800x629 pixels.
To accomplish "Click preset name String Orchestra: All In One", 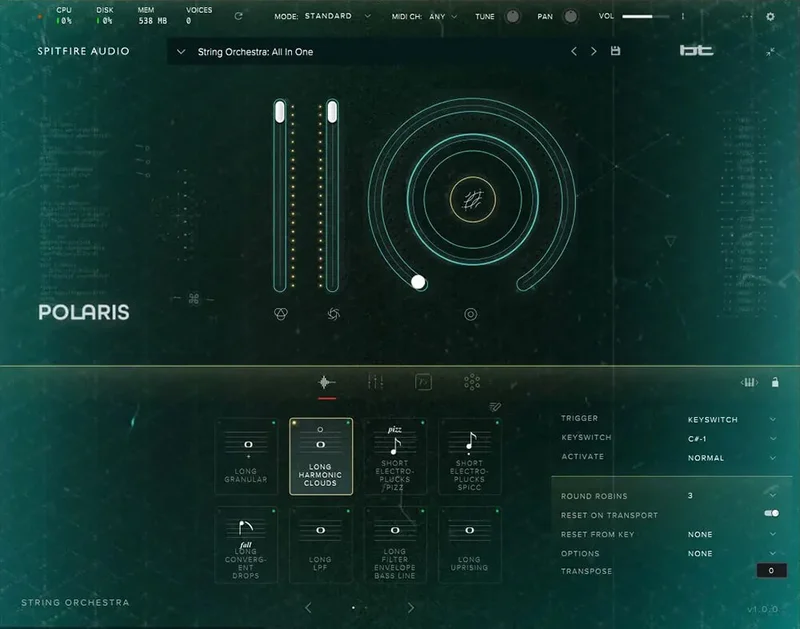I will coord(255,52).
